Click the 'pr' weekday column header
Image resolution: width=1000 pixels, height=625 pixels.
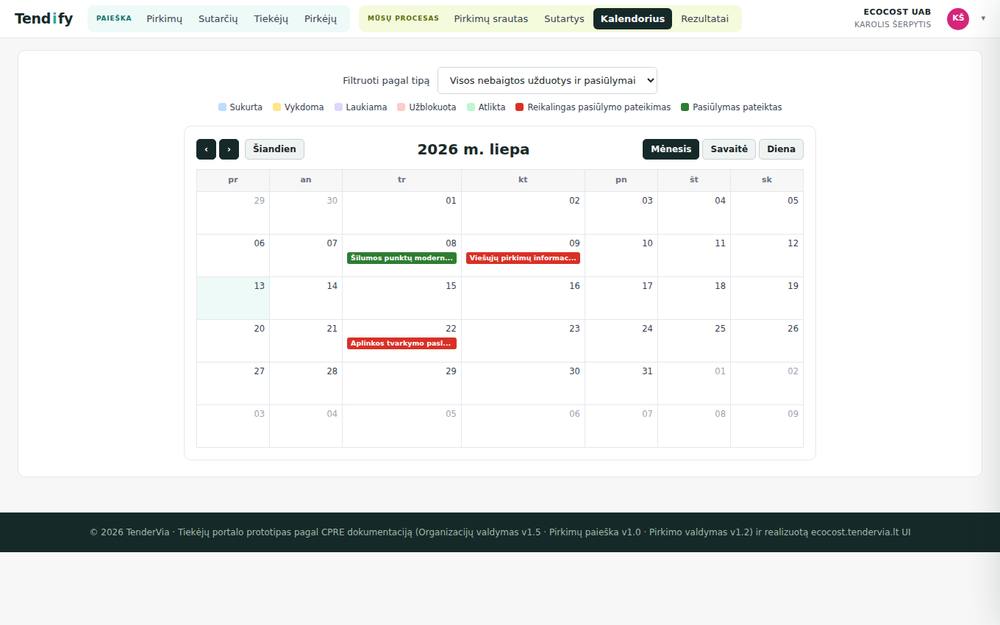(233, 180)
